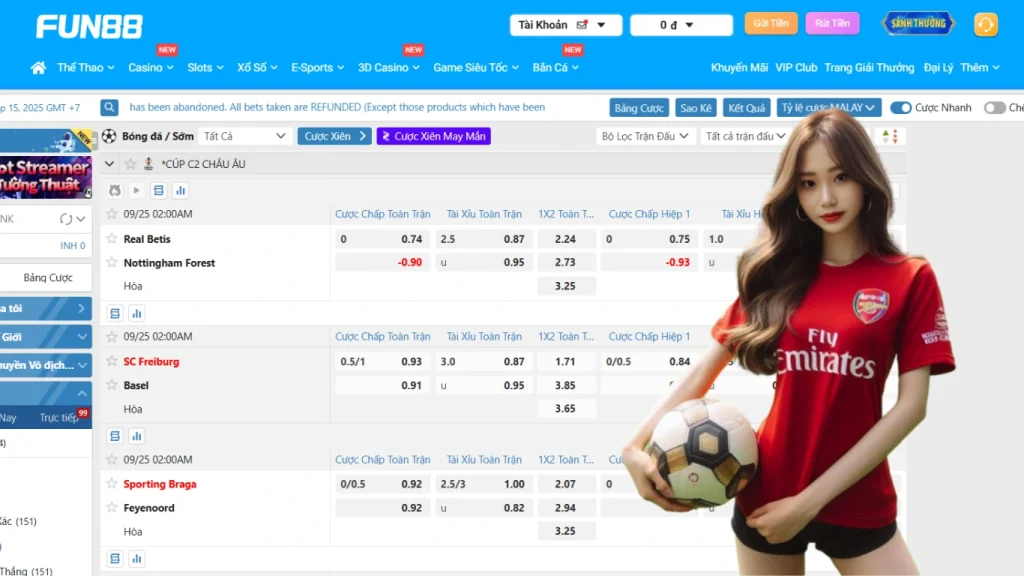
Task: Open the 3D Casino menu
Action: 389,67
